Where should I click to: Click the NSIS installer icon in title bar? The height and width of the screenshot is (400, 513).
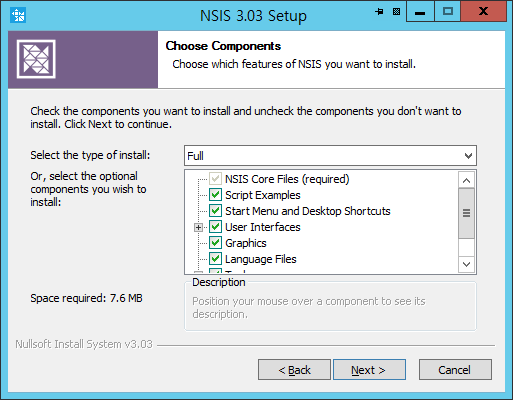pyautogui.click(x=18, y=16)
